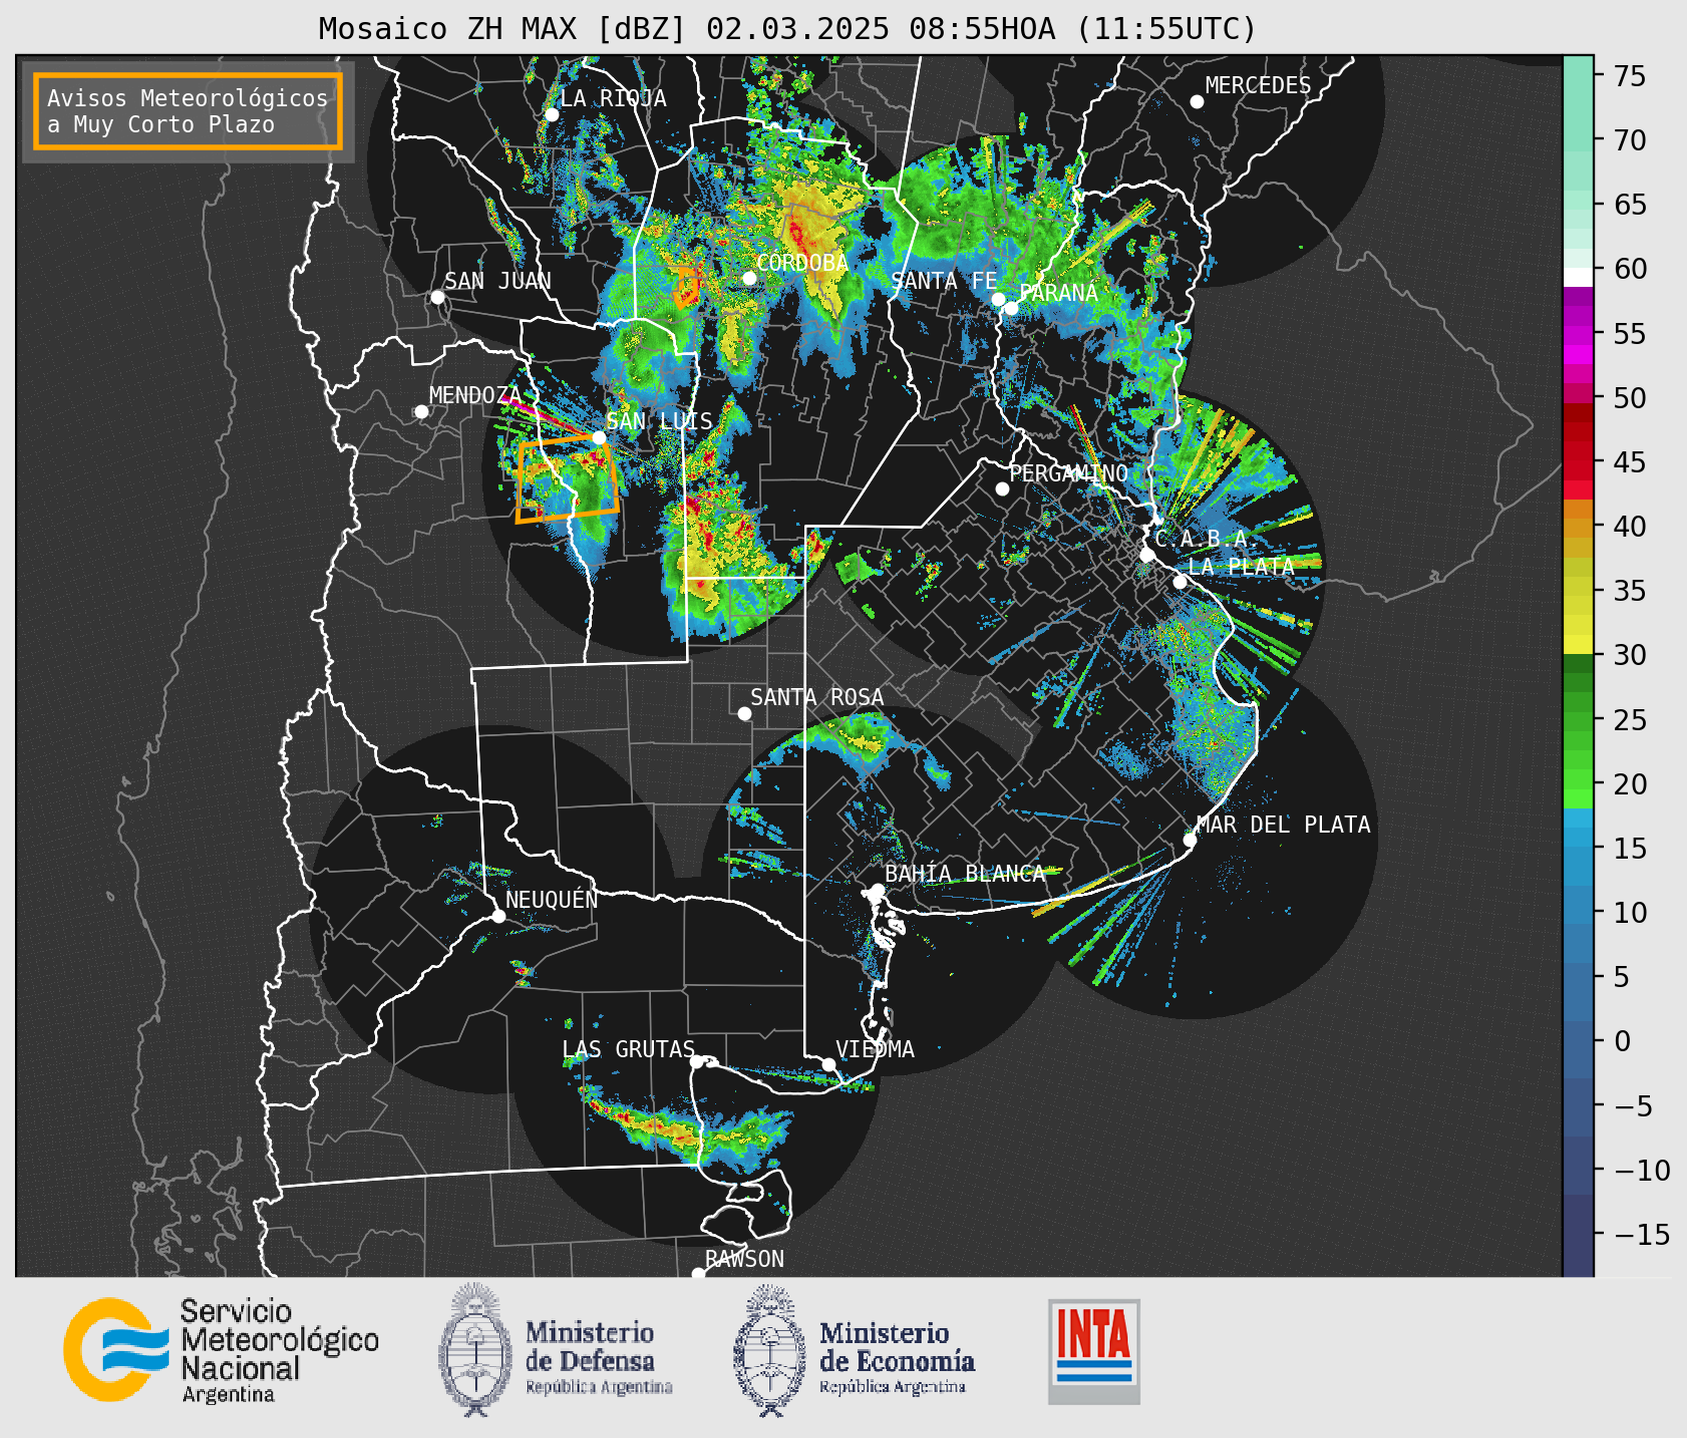Click the Ministerio de Economía emblem
This screenshot has height=1438, width=1687.
[x=769, y=1350]
